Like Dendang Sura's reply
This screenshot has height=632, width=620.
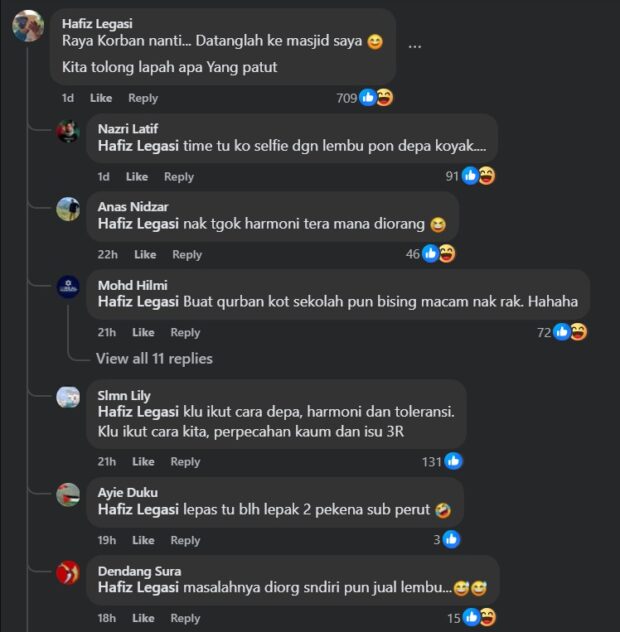143,618
